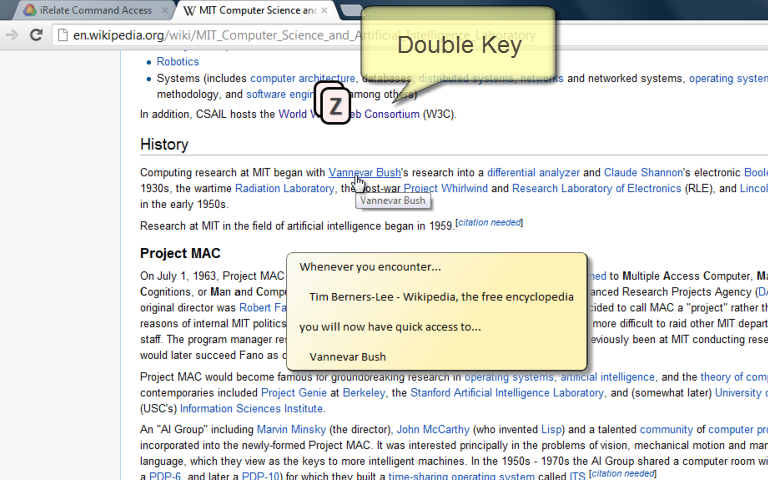Image resolution: width=768 pixels, height=480 pixels.
Task: Click citation needed after ITS
Action: pos(623,474)
